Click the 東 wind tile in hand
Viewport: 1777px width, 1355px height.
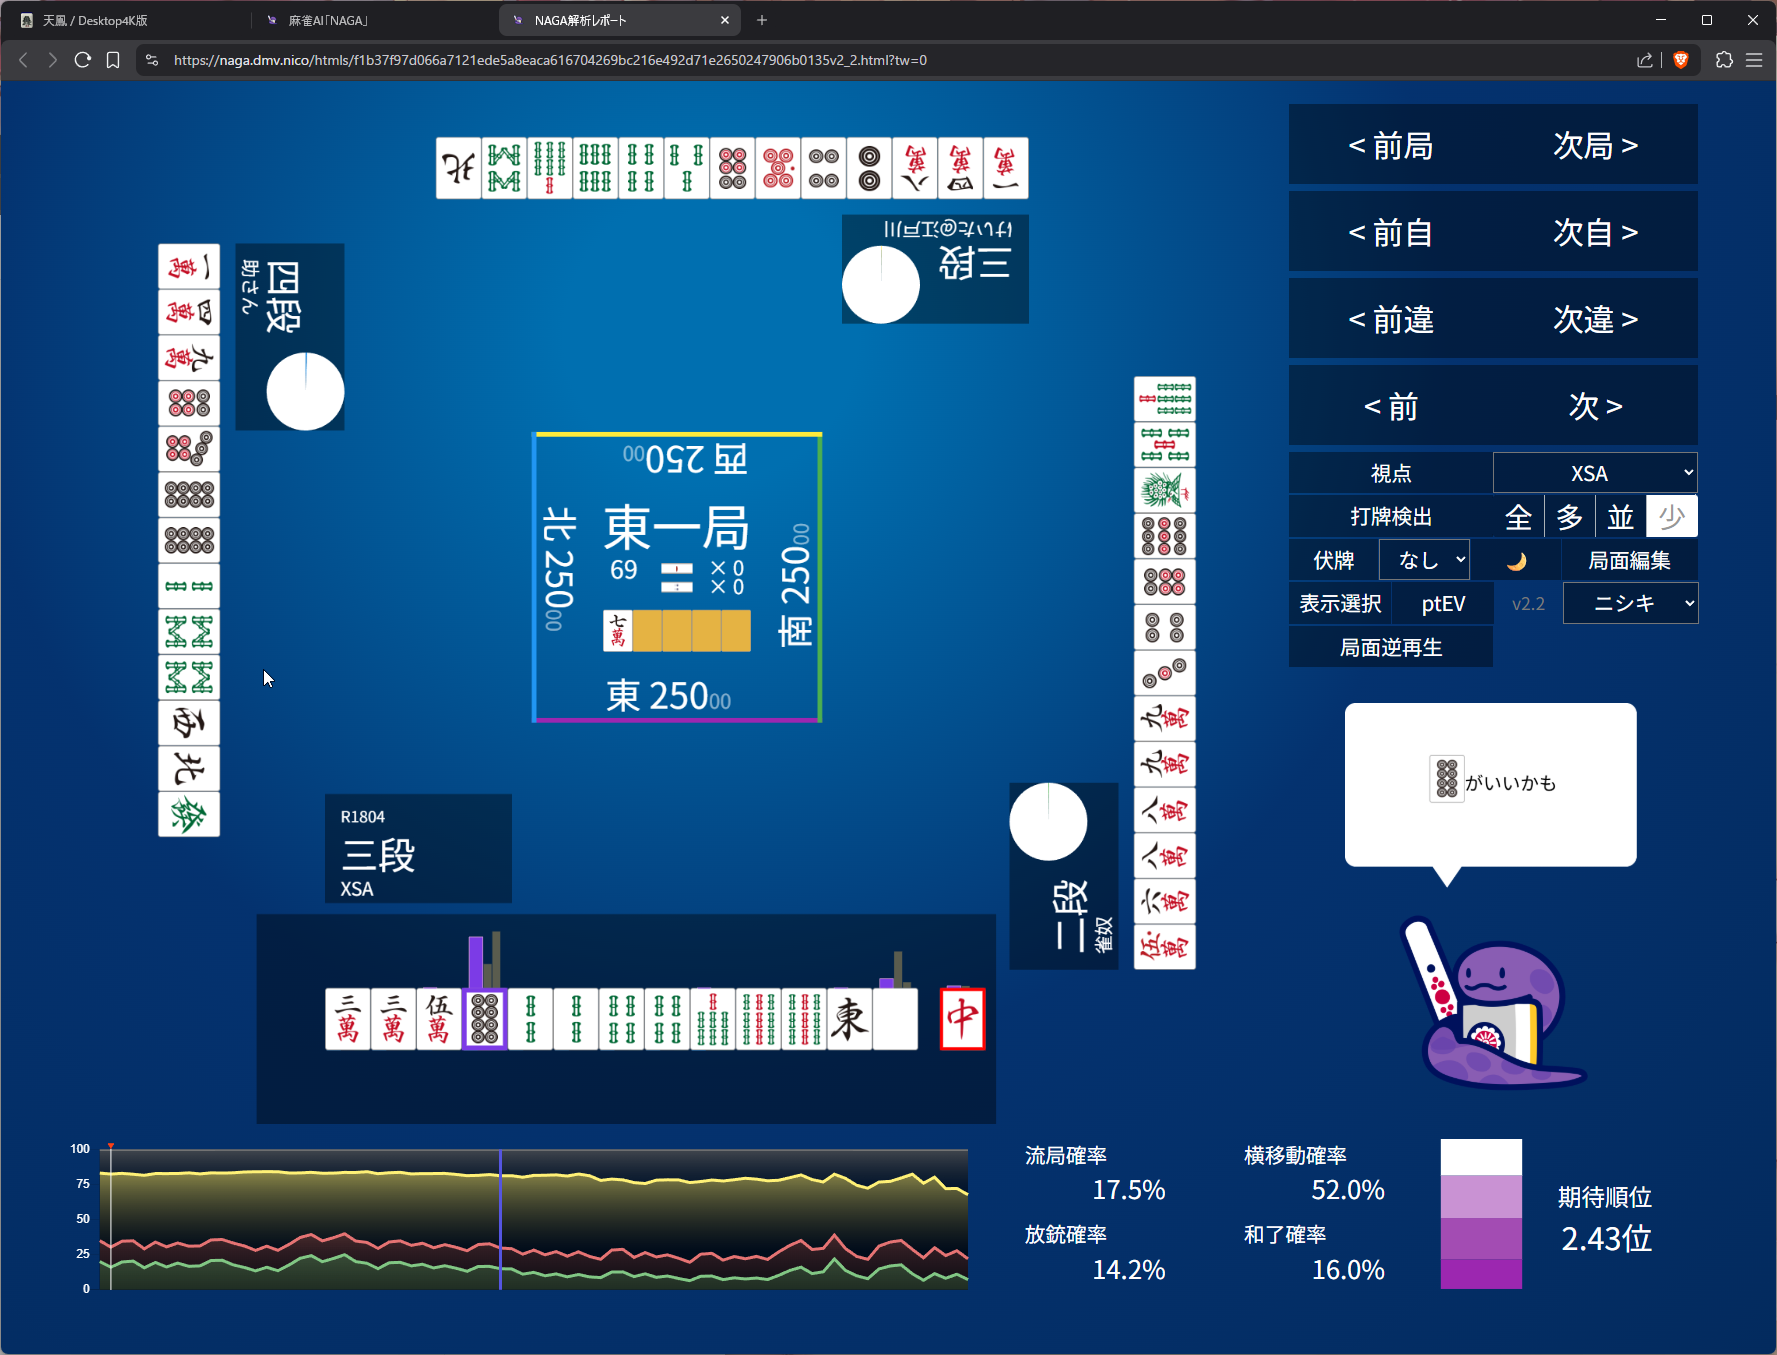pyautogui.click(x=849, y=1018)
